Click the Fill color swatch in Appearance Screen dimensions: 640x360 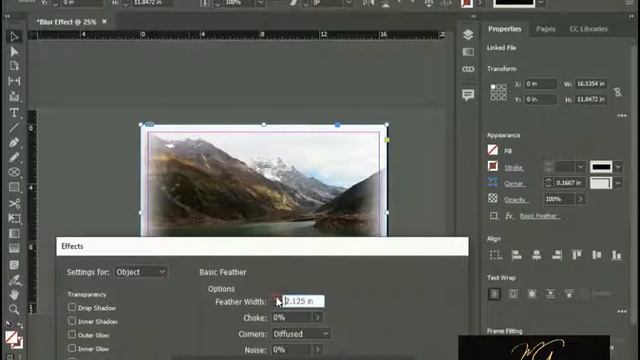tap(493, 150)
